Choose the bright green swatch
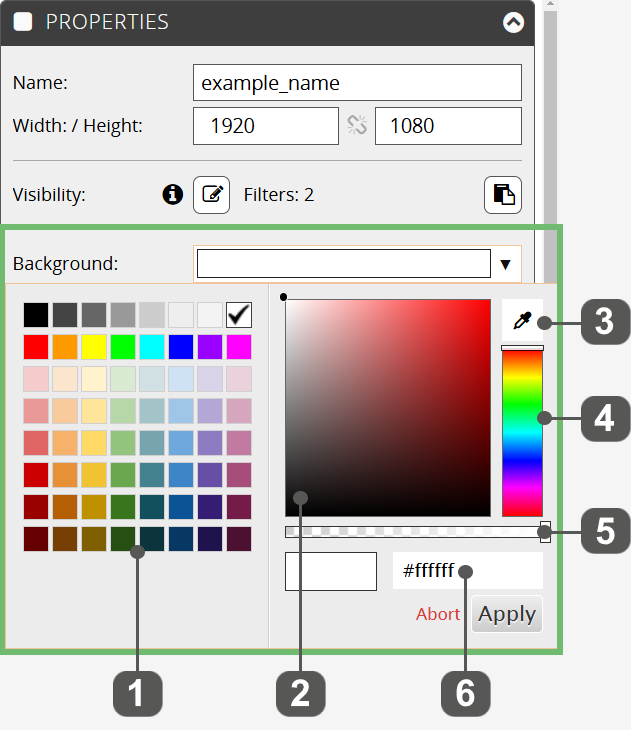631x730 pixels. 123,347
